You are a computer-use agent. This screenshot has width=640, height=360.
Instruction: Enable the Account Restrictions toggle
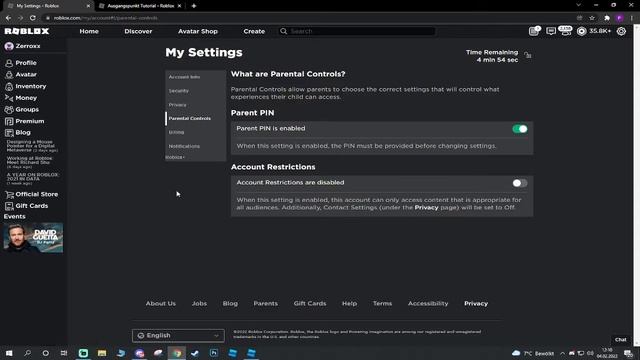520,183
